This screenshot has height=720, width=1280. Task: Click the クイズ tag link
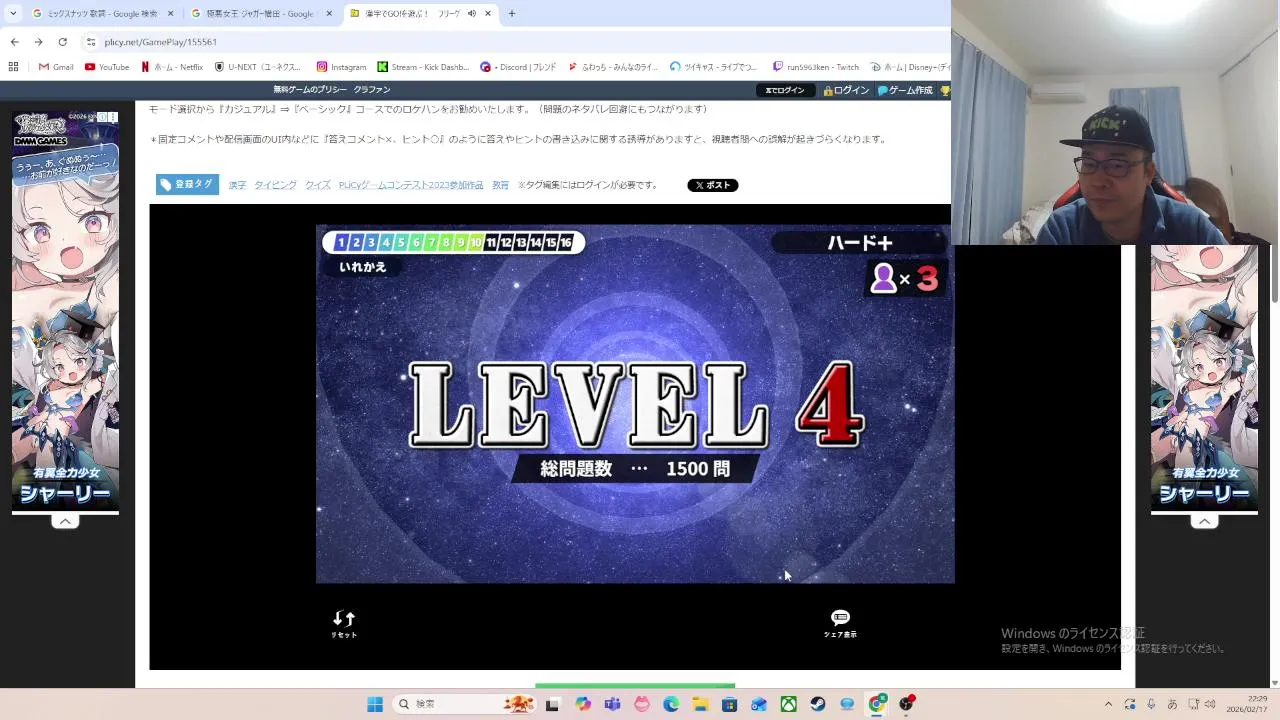point(318,185)
